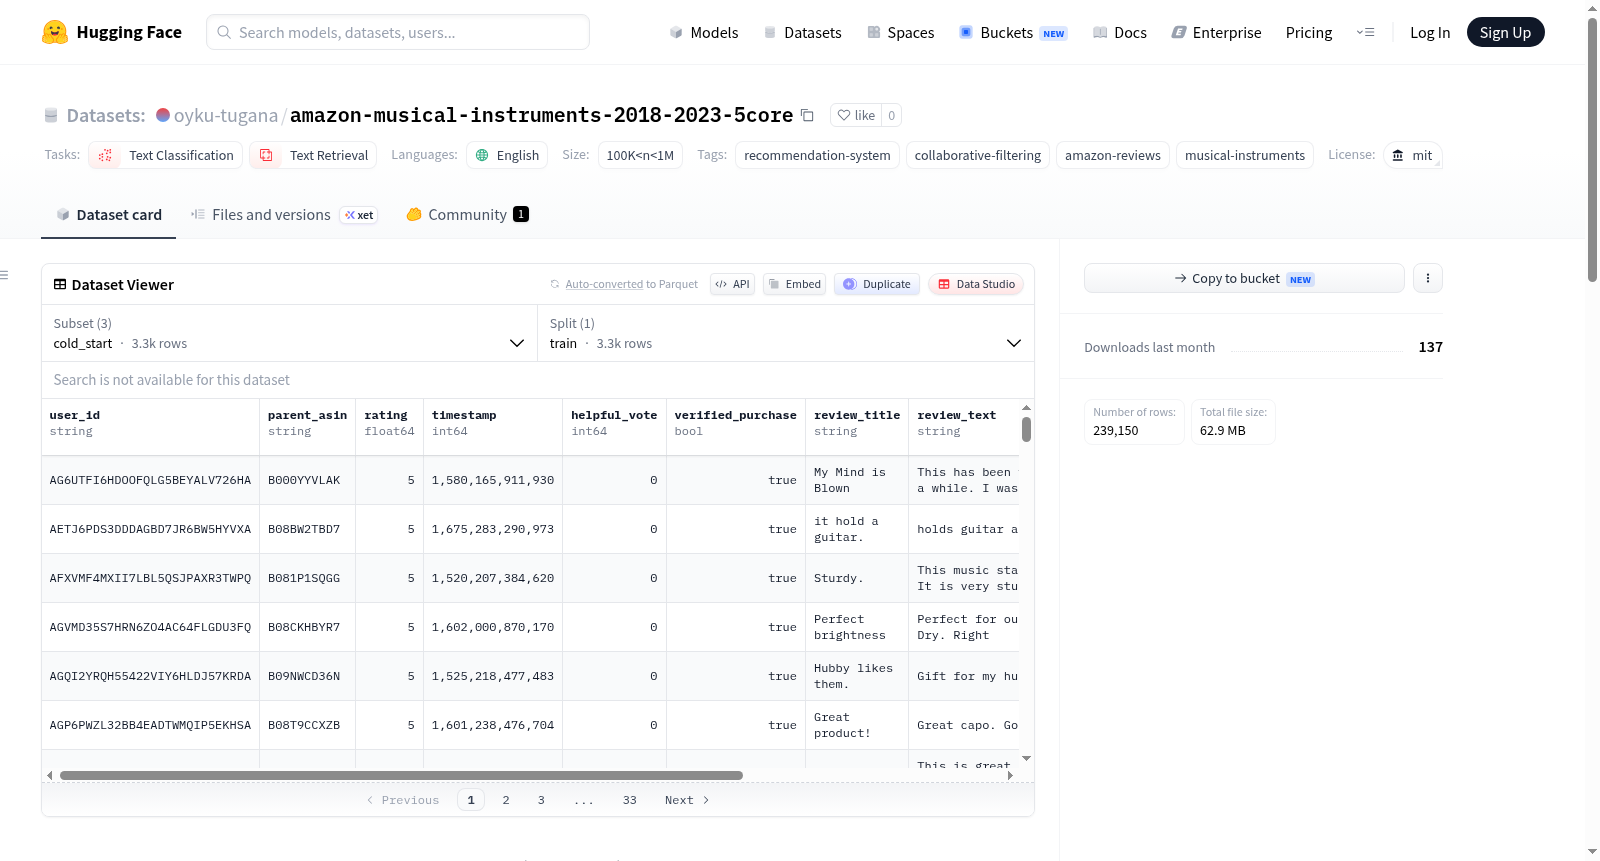Click the 100K<n<1M size tag

[640, 155]
